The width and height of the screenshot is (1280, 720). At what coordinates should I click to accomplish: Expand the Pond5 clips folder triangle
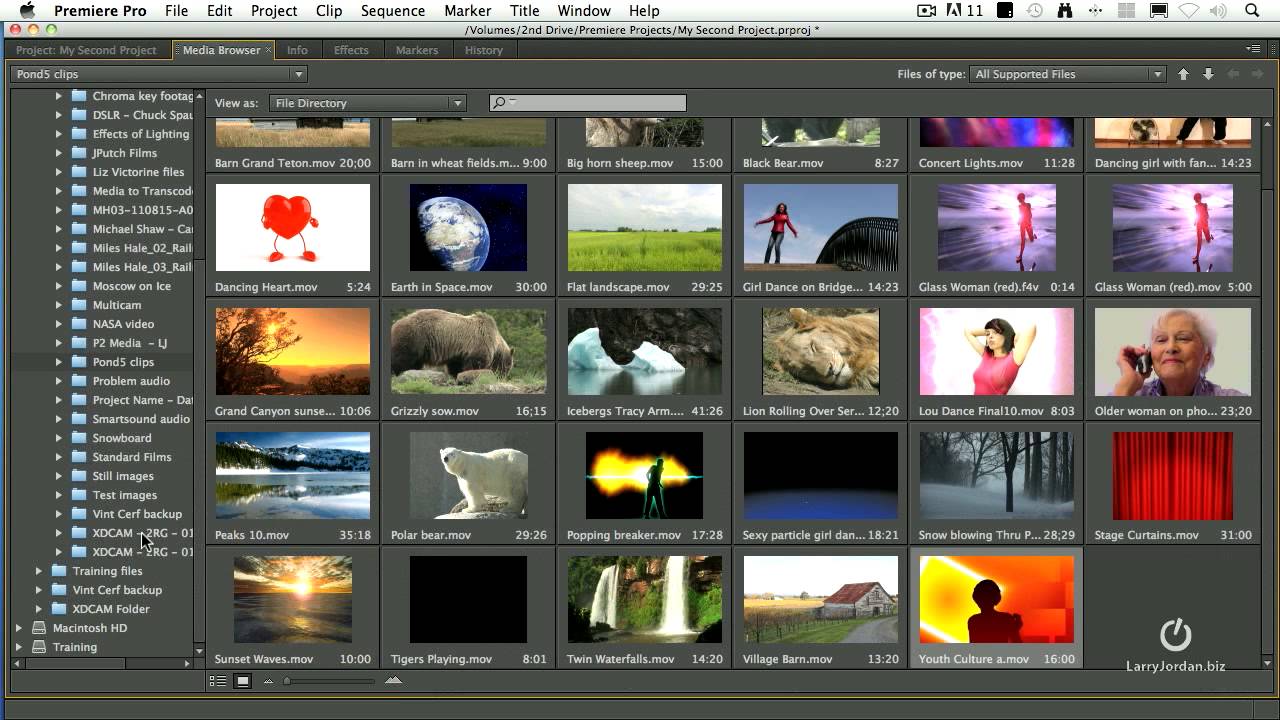click(58, 362)
